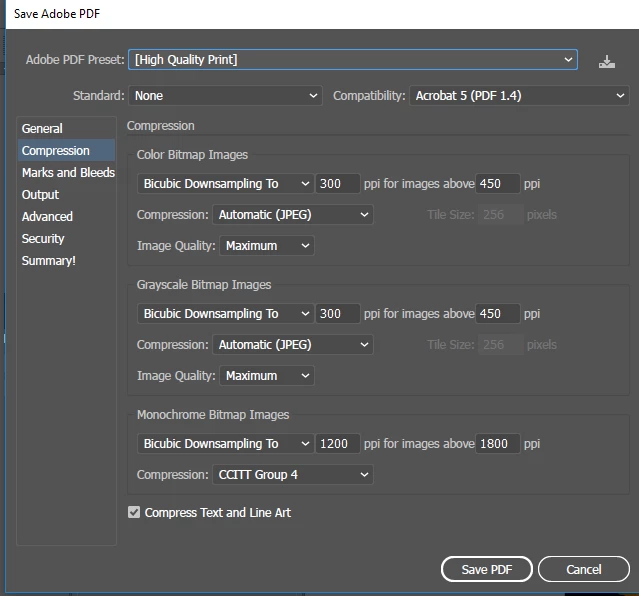Open the Advanced section

tap(66, 216)
